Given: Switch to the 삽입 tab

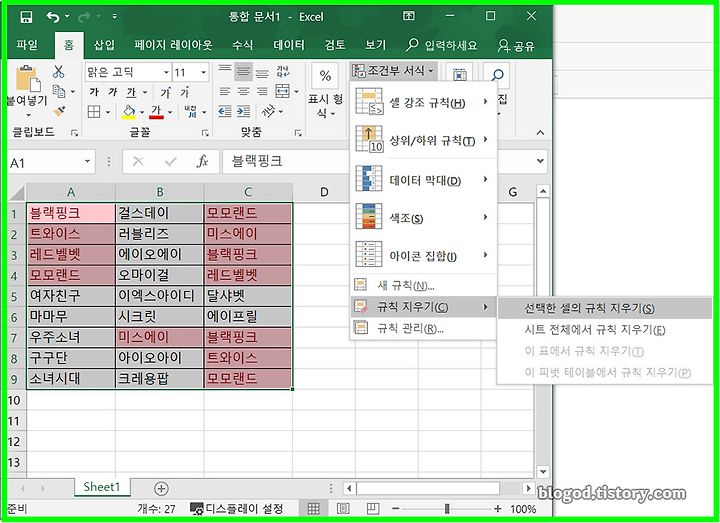Looking at the screenshot, I should [x=104, y=45].
